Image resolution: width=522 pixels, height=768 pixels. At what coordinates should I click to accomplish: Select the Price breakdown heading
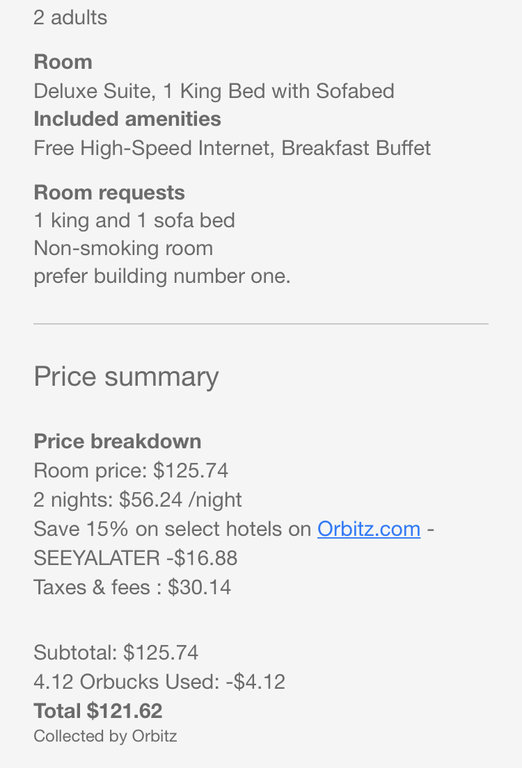118,441
